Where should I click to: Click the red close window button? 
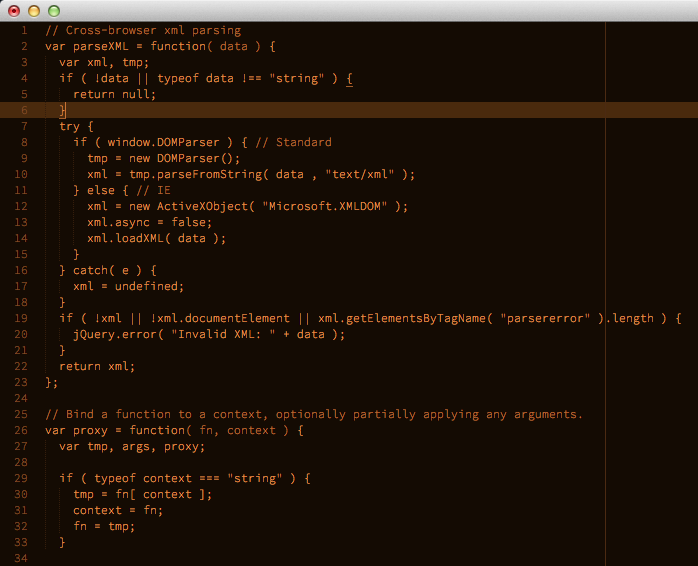point(14,11)
